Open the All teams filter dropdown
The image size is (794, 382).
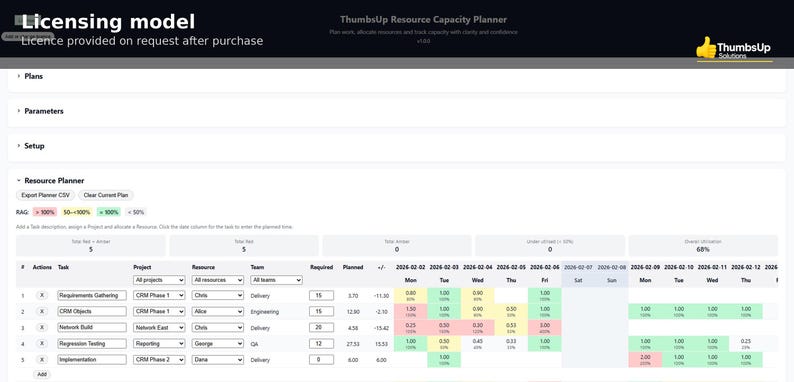pyautogui.click(x=276, y=280)
